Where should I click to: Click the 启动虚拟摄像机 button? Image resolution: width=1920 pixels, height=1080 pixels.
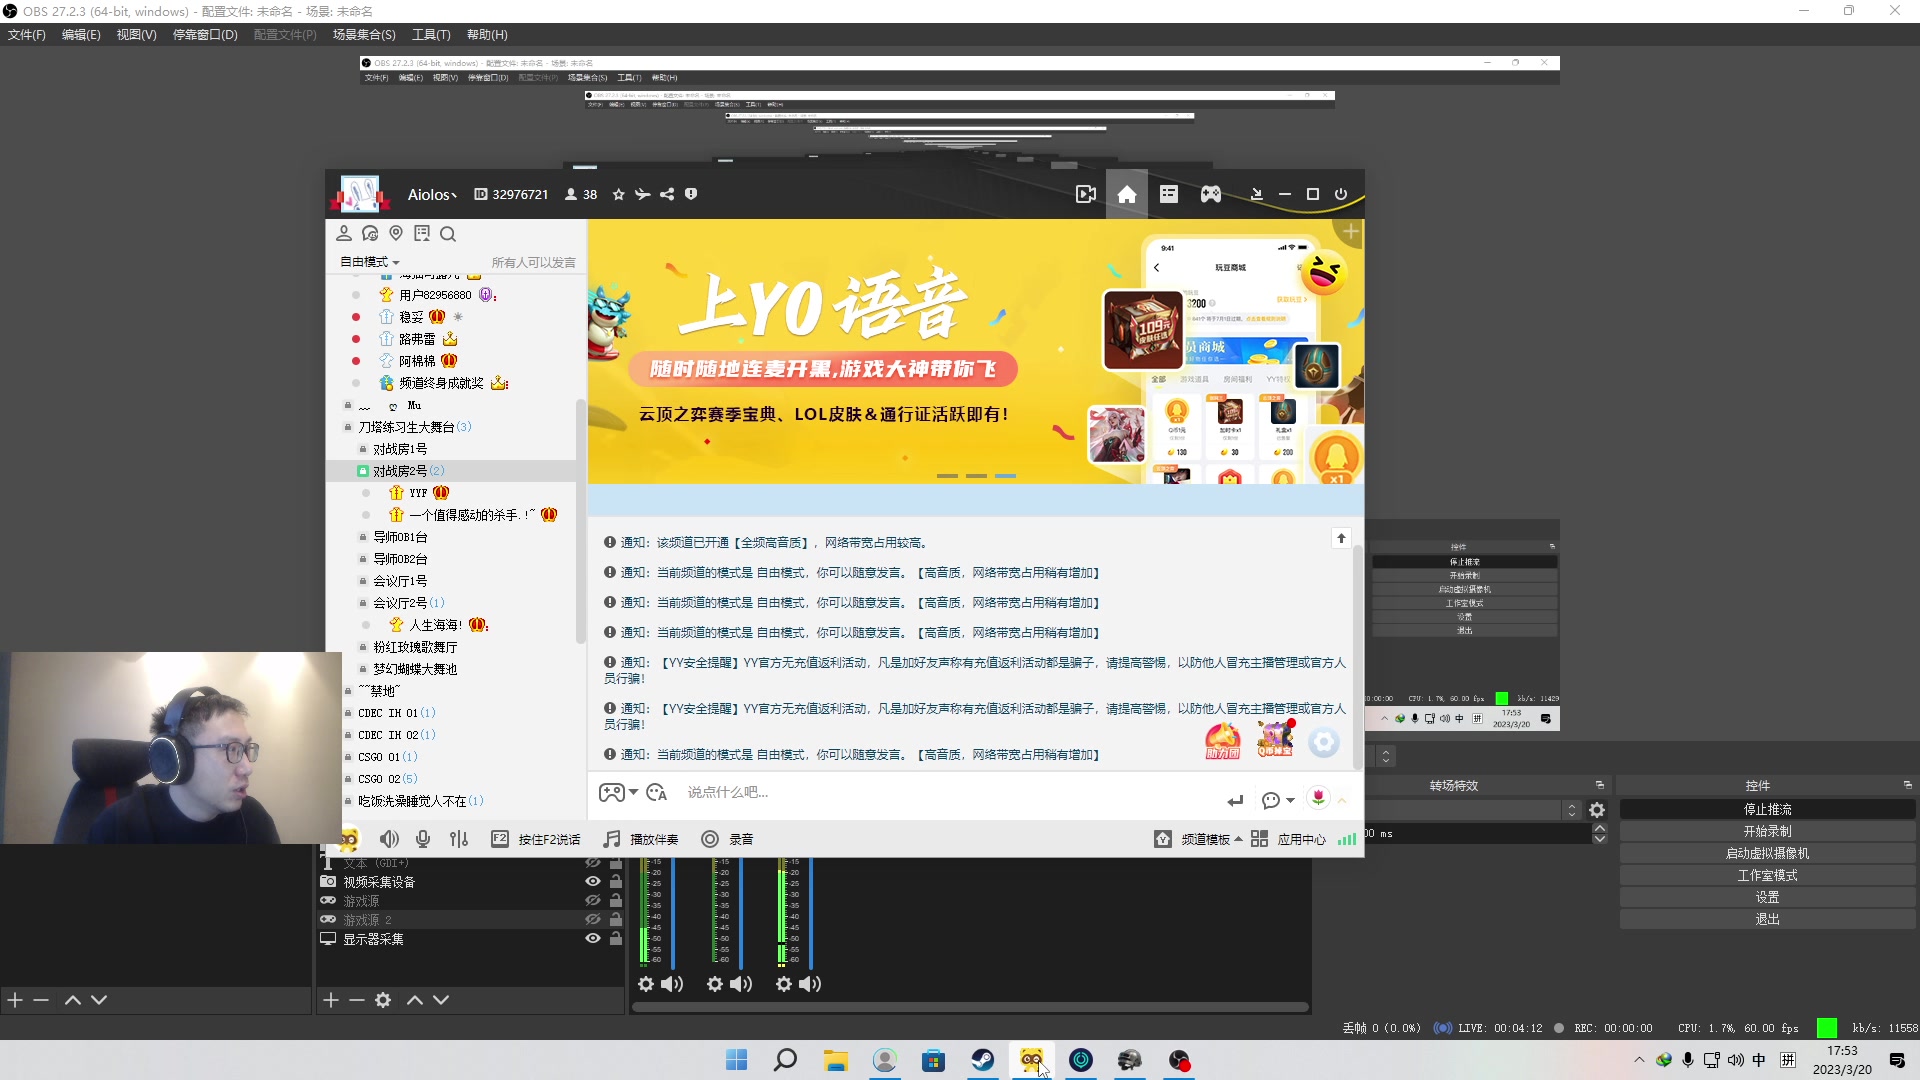1767,854
